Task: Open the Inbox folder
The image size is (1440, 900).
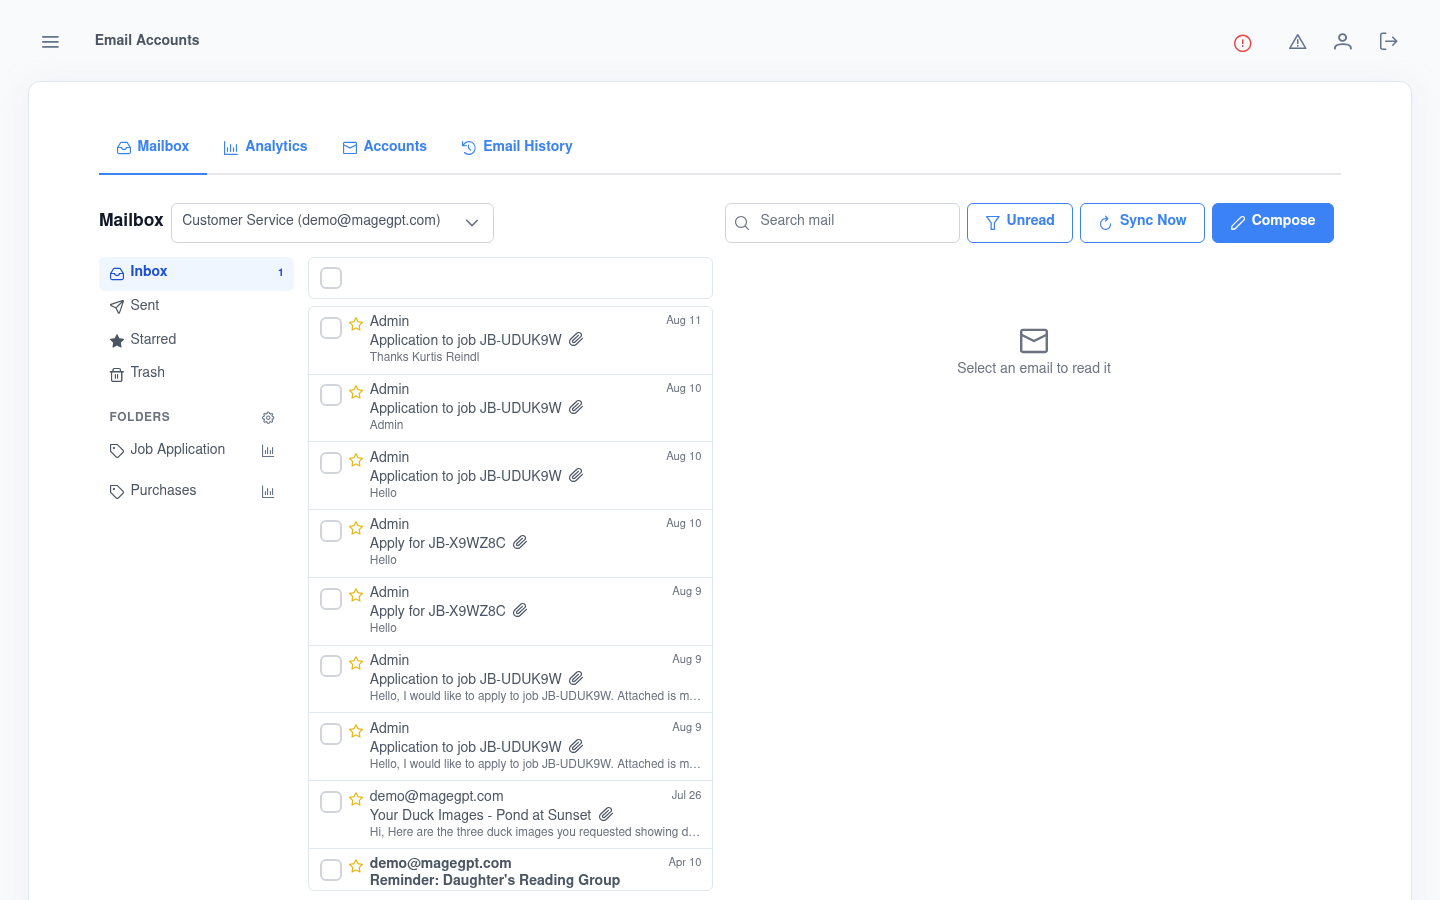Action: click(x=196, y=273)
